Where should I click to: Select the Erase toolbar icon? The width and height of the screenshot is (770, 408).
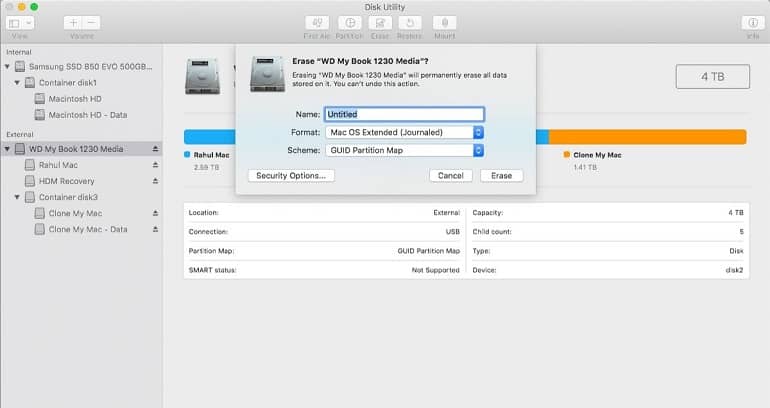[380, 23]
